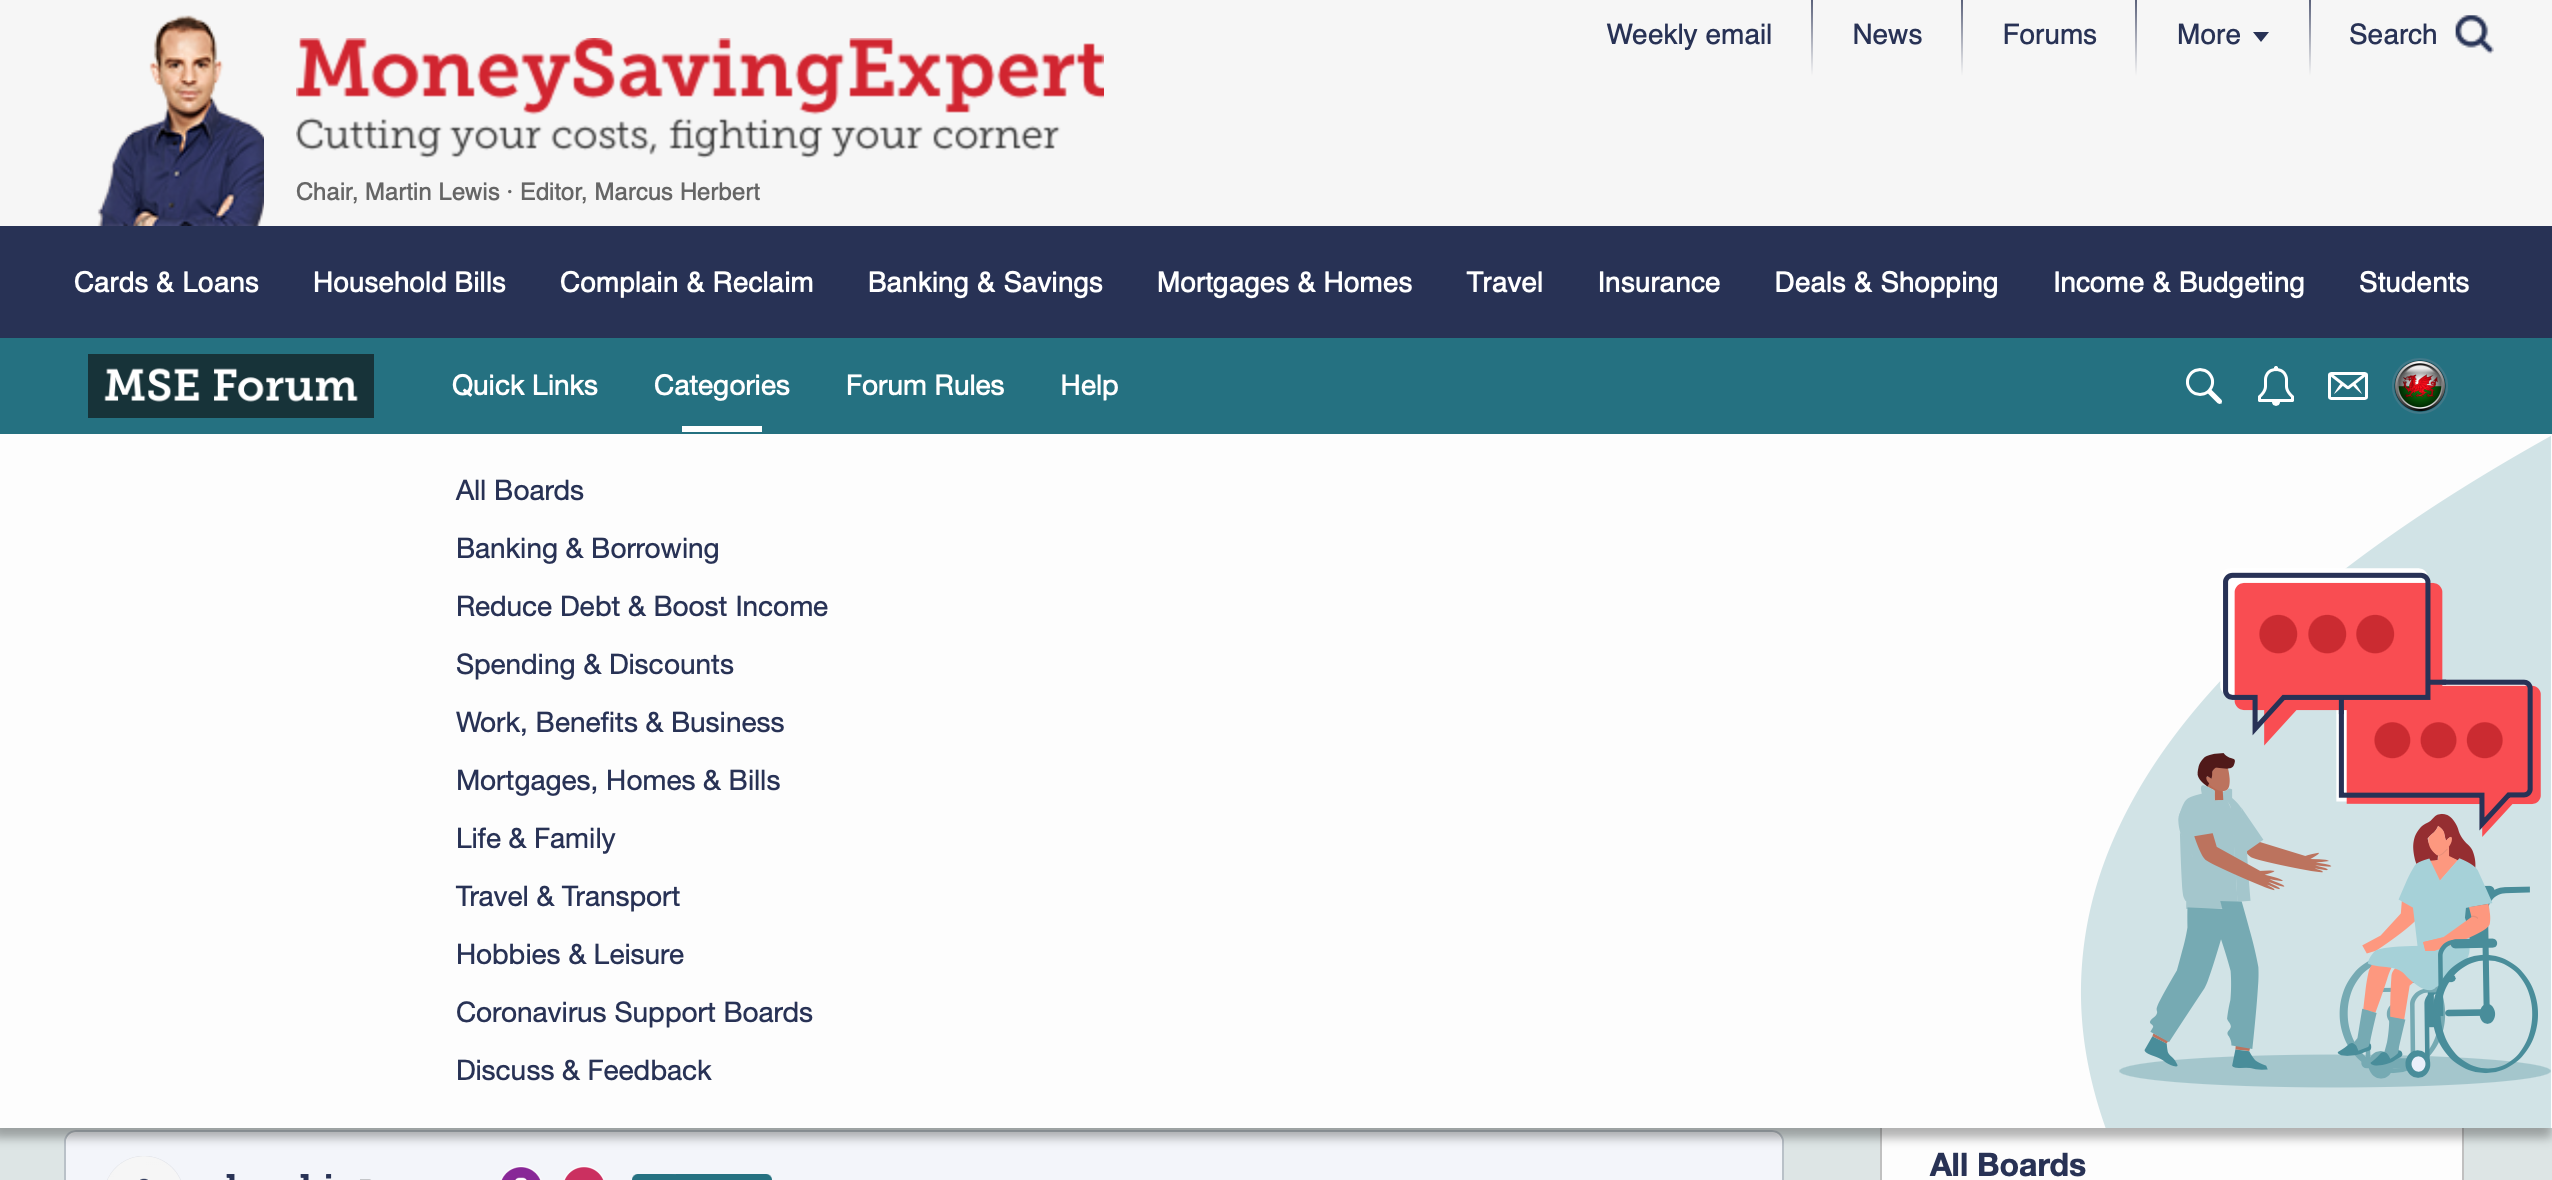Open the forum search magnifier icon
Image resolution: width=2552 pixels, height=1180 pixels.
[2203, 386]
